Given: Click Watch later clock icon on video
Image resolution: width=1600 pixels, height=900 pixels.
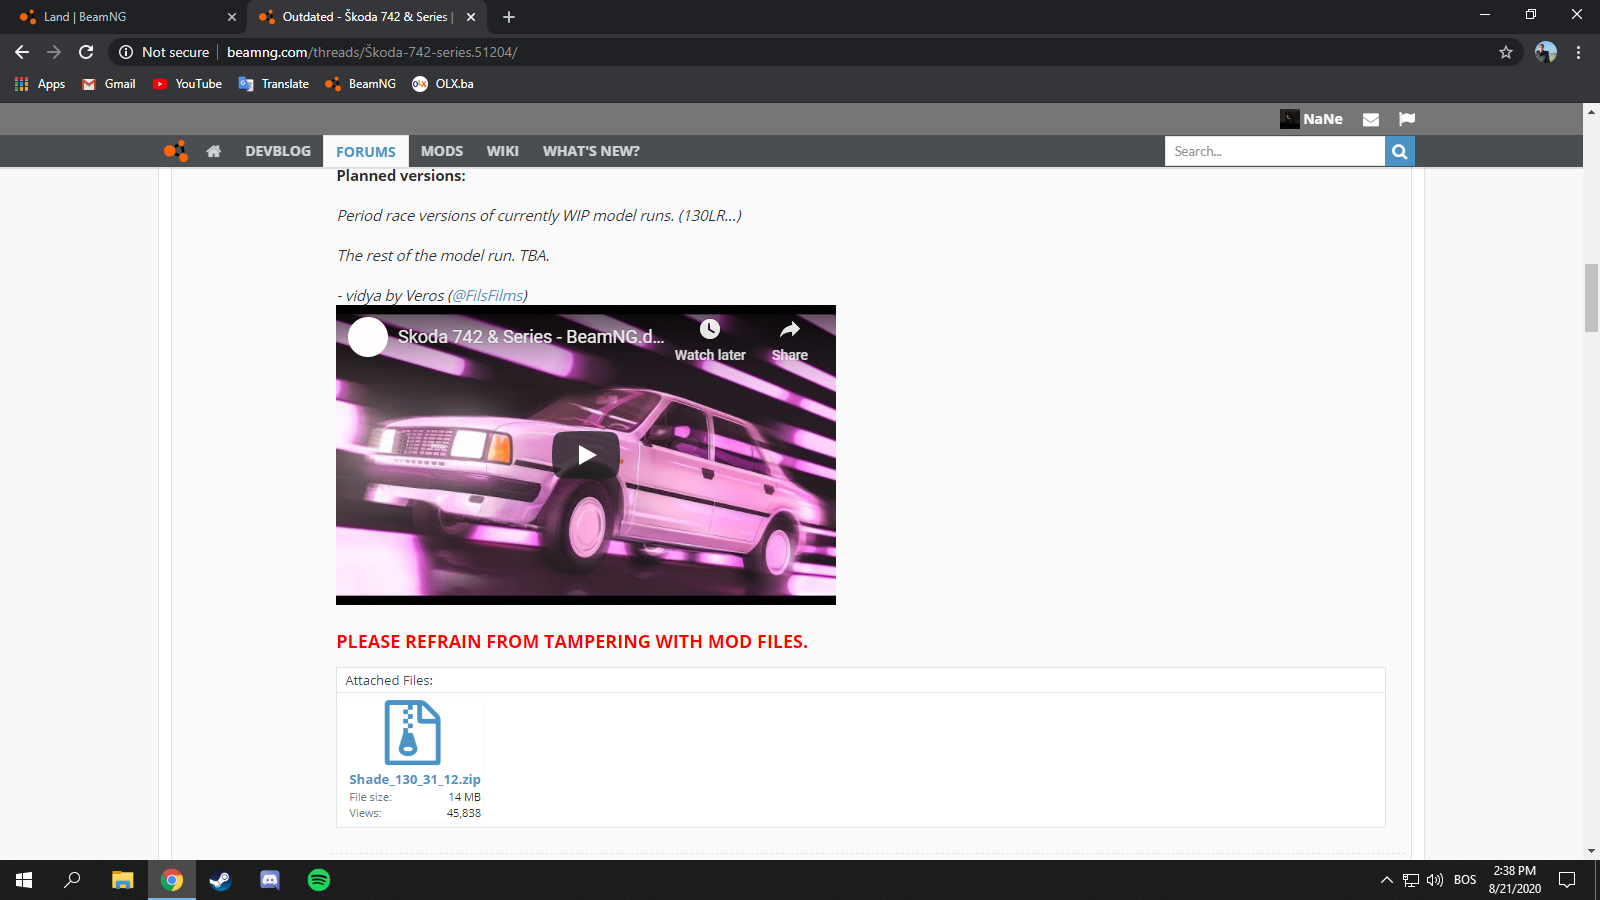Looking at the screenshot, I should click(710, 329).
